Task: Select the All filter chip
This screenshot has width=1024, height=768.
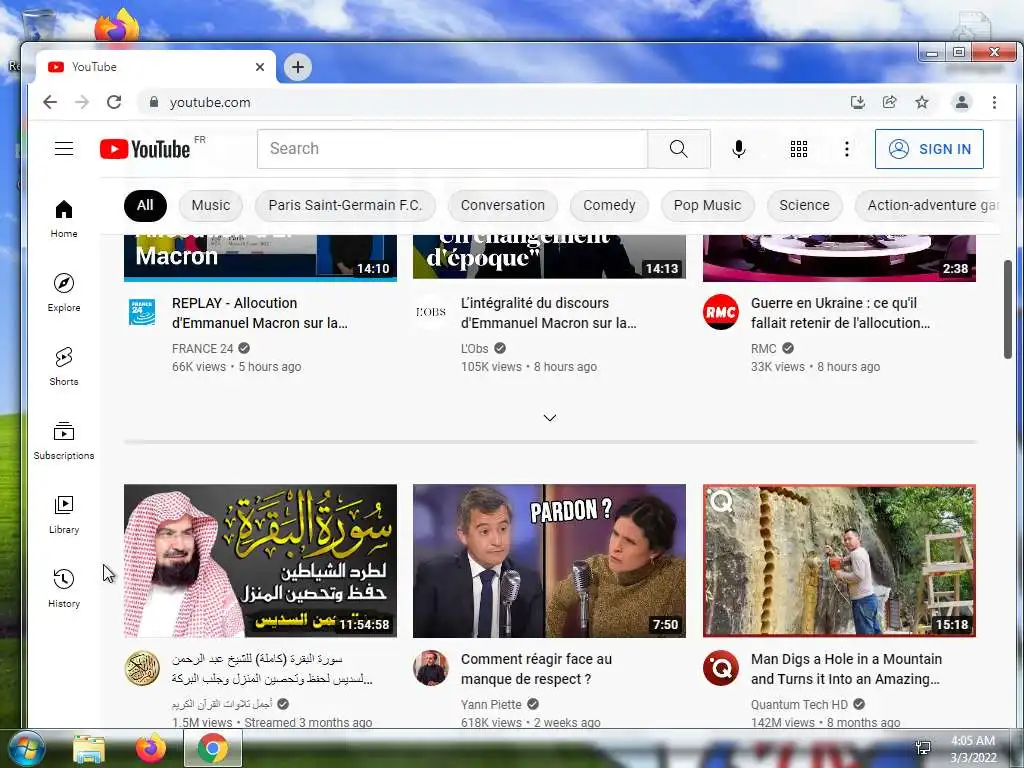Action: [x=145, y=205]
